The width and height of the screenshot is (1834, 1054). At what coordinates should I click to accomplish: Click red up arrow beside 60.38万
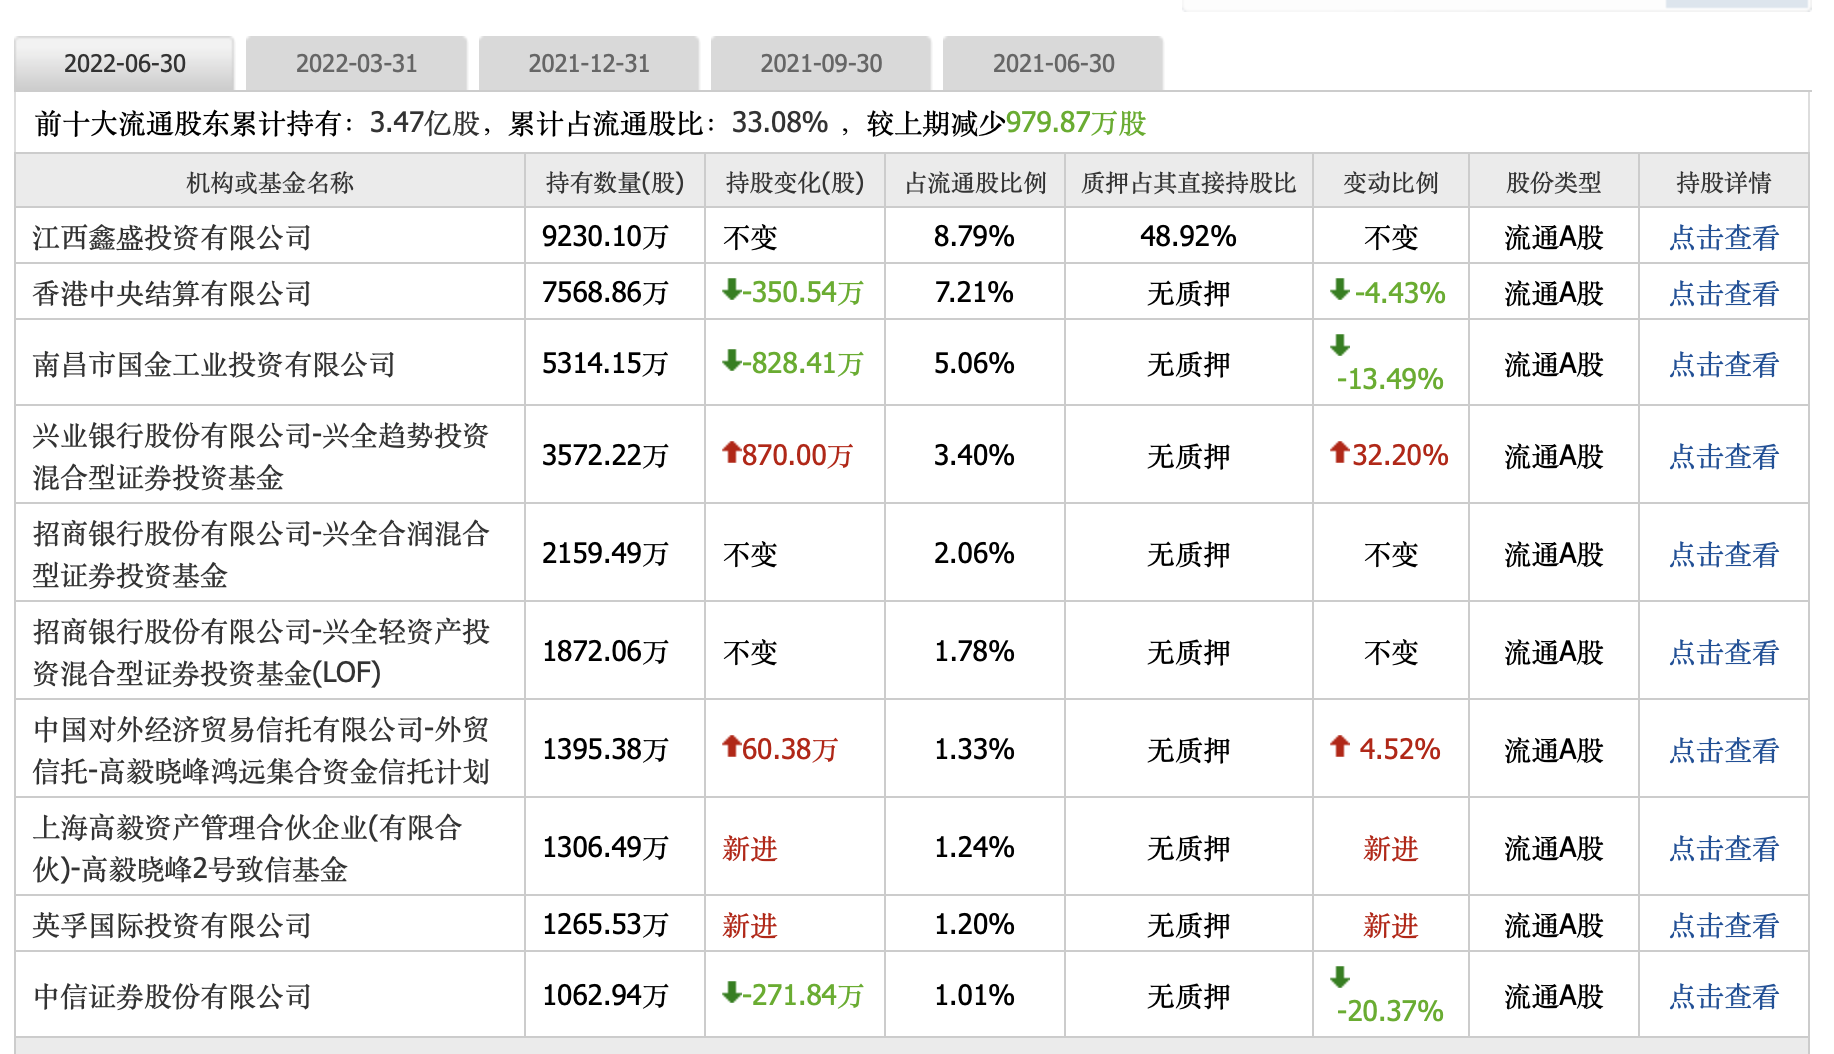click(x=731, y=746)
